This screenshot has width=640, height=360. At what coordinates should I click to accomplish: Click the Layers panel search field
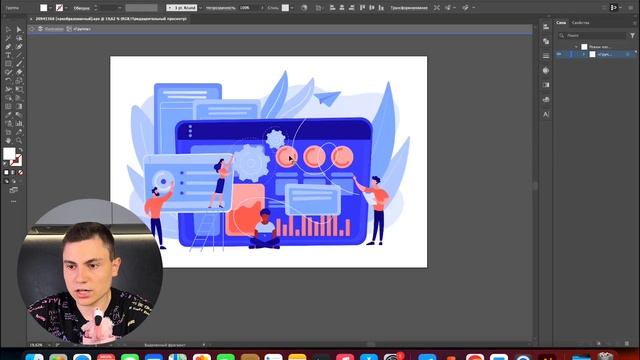pyautogui.click(x=592, y=36)
